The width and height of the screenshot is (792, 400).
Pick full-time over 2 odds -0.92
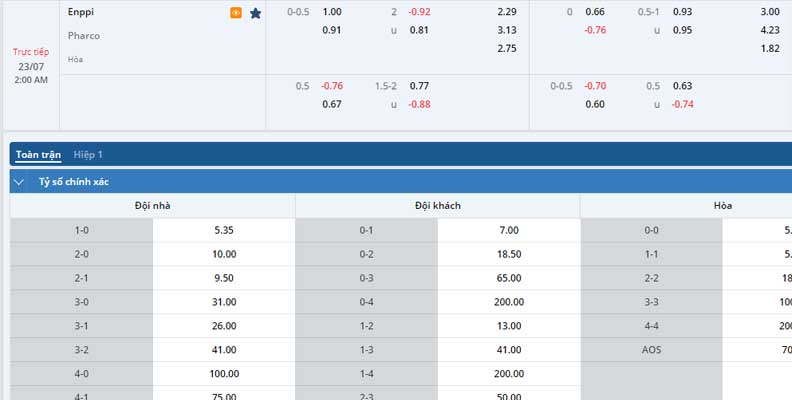tap(419, 12)
